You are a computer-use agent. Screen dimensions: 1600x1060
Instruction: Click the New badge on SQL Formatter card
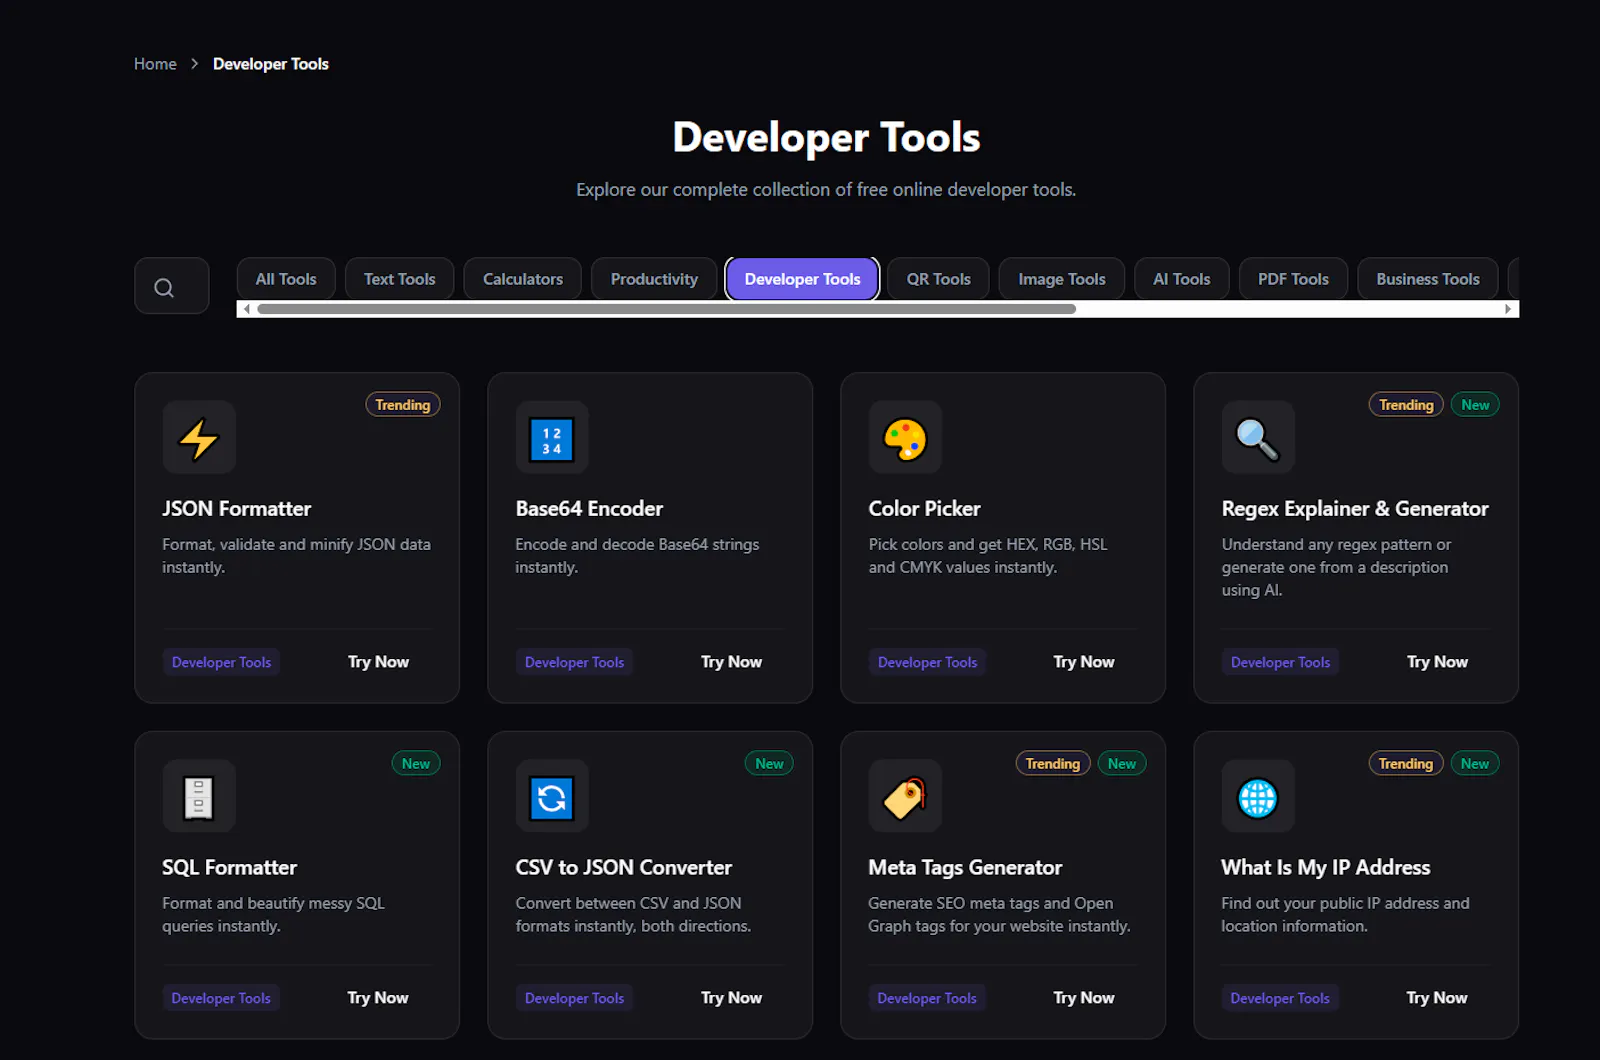[416, 764]
